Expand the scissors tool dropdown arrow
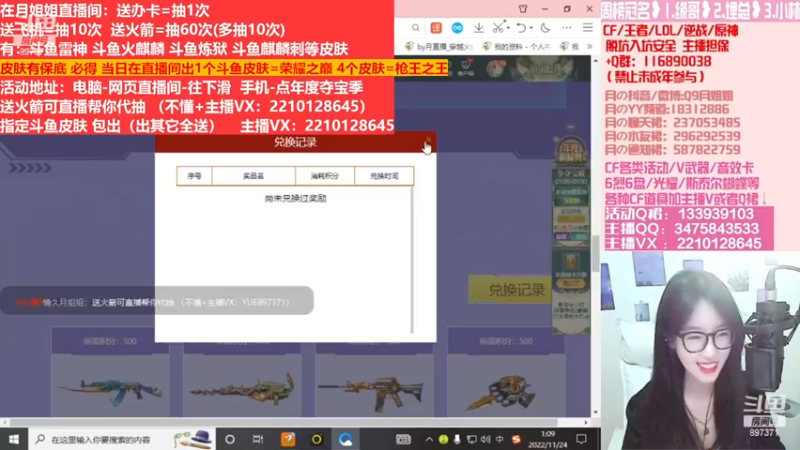800x450 pixels. [508, 28]
